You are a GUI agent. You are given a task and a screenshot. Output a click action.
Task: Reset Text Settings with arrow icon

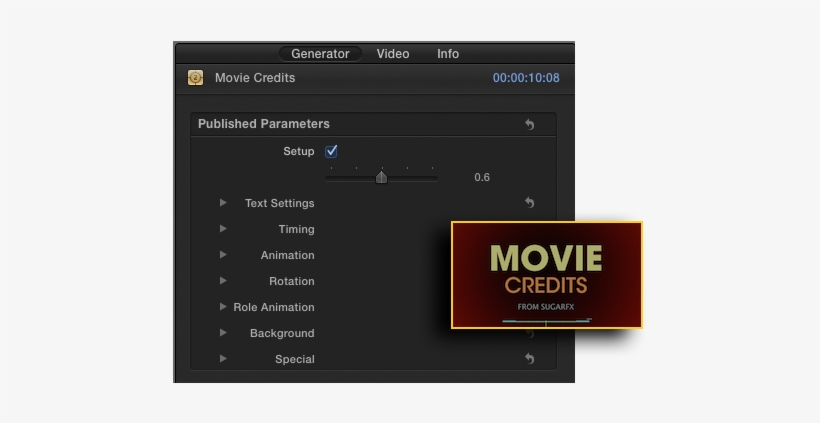point(530,202)
